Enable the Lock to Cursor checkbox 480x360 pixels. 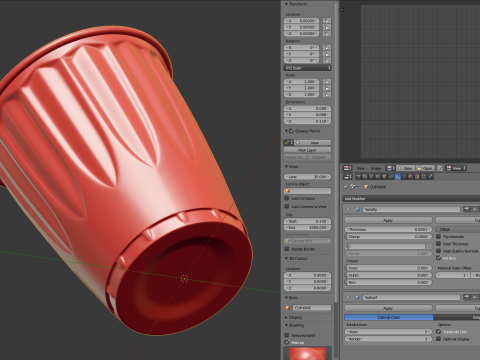[287, 198]
